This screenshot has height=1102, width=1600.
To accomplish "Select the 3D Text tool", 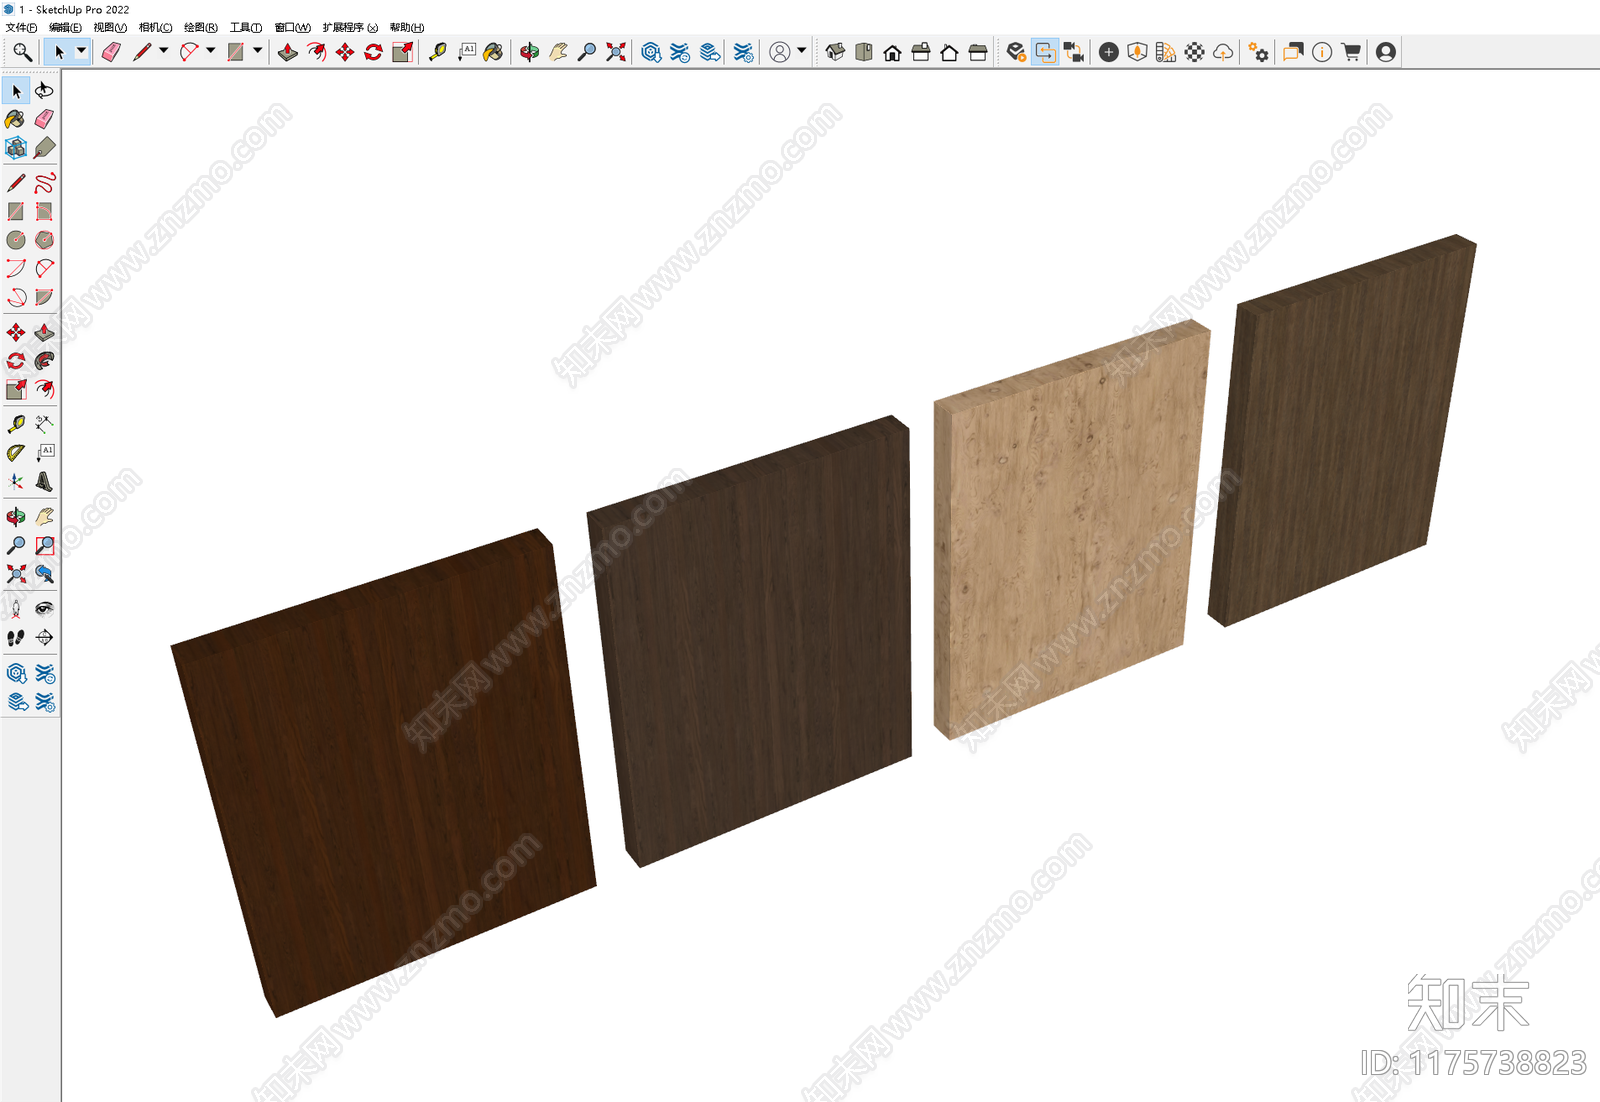I will [44, 481].
